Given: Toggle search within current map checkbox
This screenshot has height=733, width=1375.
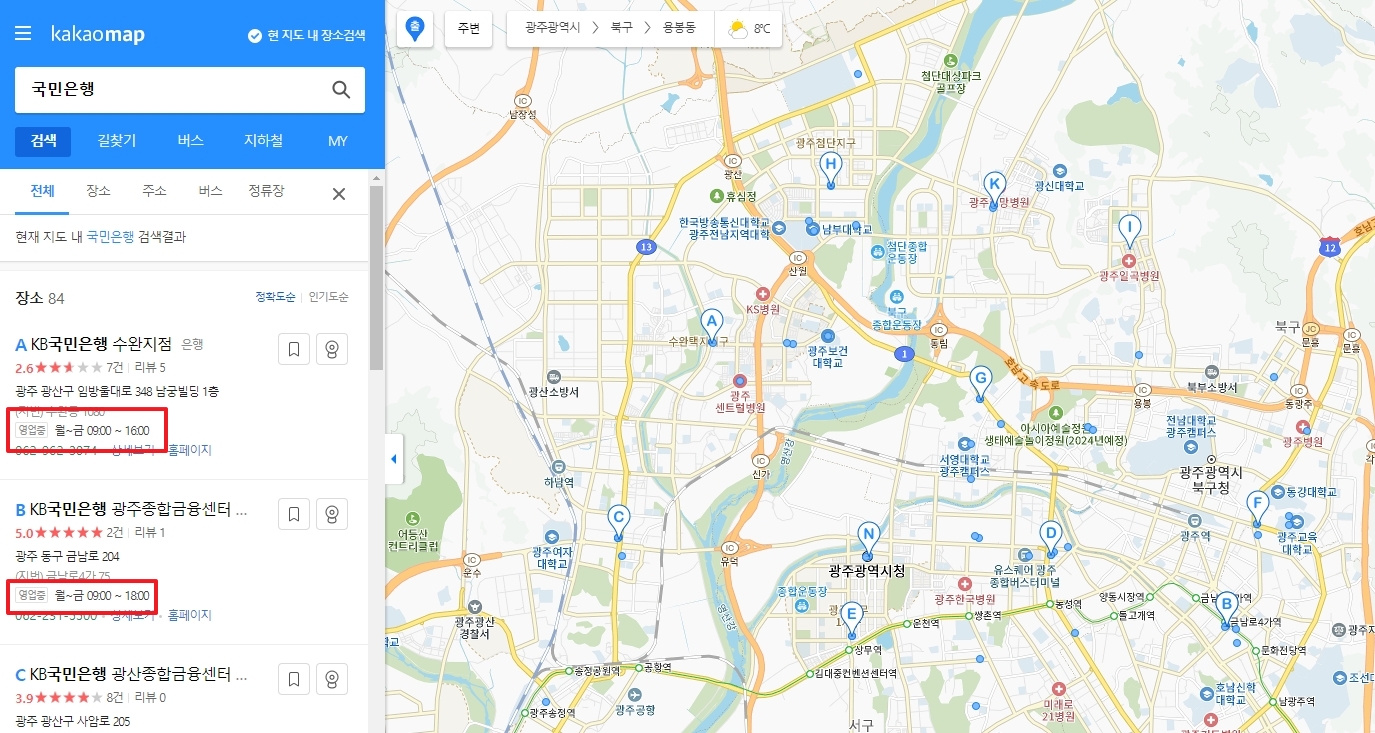Looking at the screenshot, I should tap(306, 36).
